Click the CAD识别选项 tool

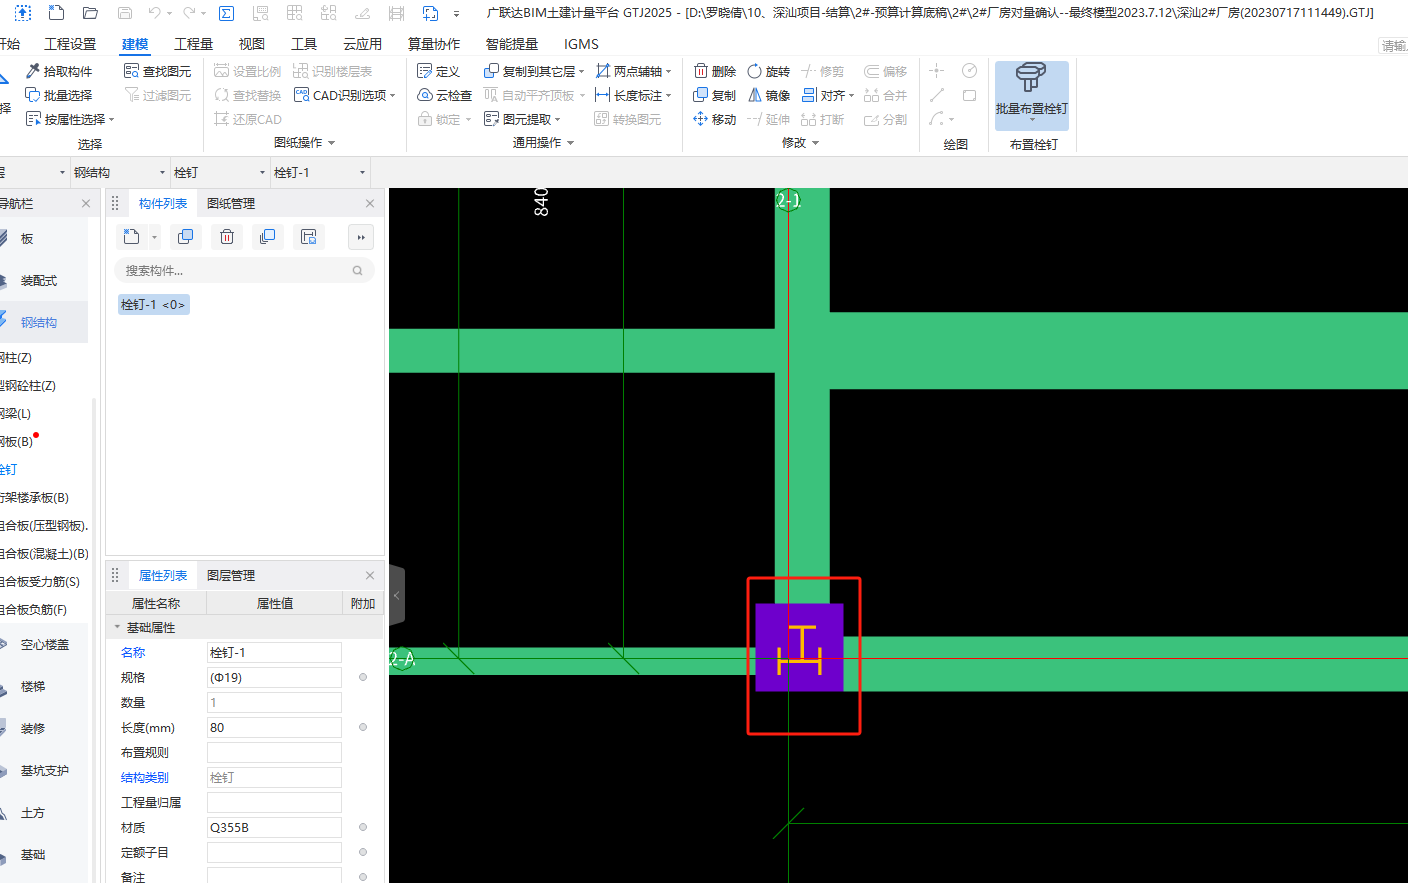(344, 95)
